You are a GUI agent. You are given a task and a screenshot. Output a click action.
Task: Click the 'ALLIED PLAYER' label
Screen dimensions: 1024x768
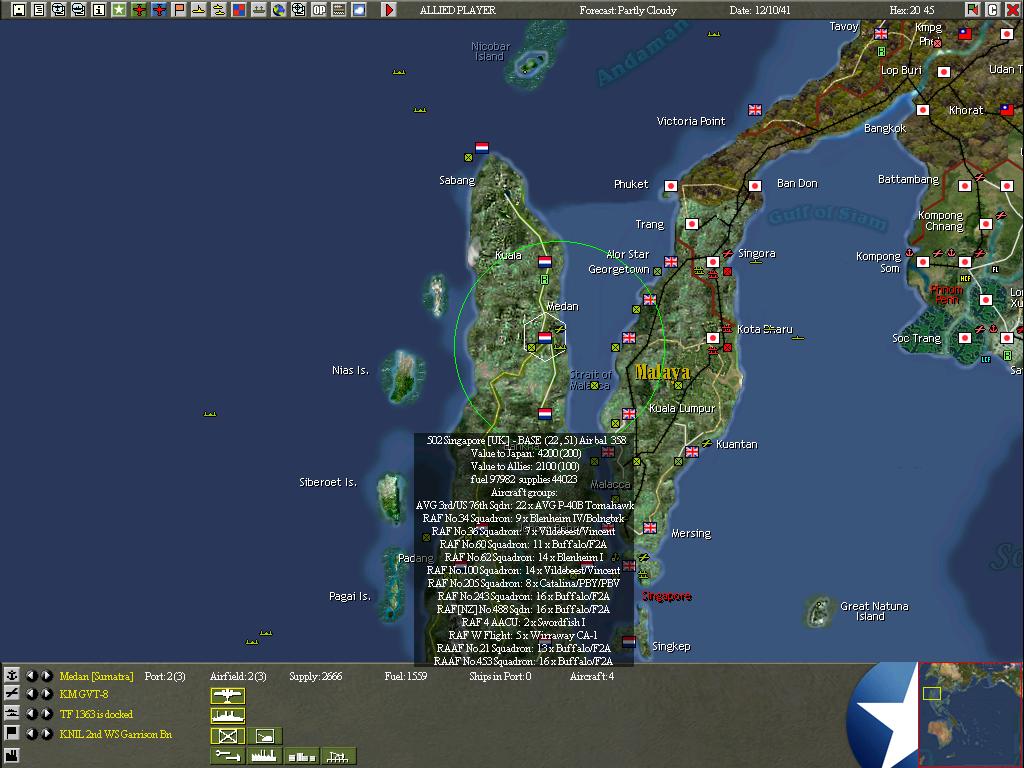(457, 10)
